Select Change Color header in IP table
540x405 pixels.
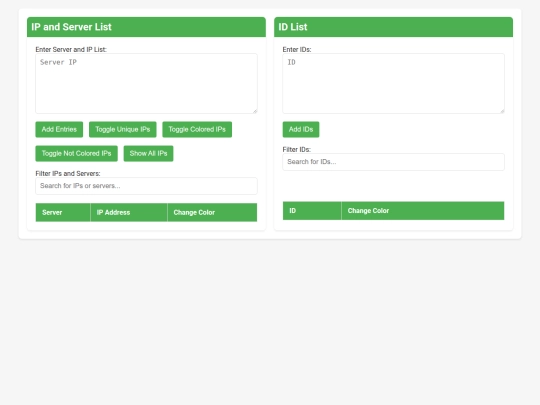212,212
